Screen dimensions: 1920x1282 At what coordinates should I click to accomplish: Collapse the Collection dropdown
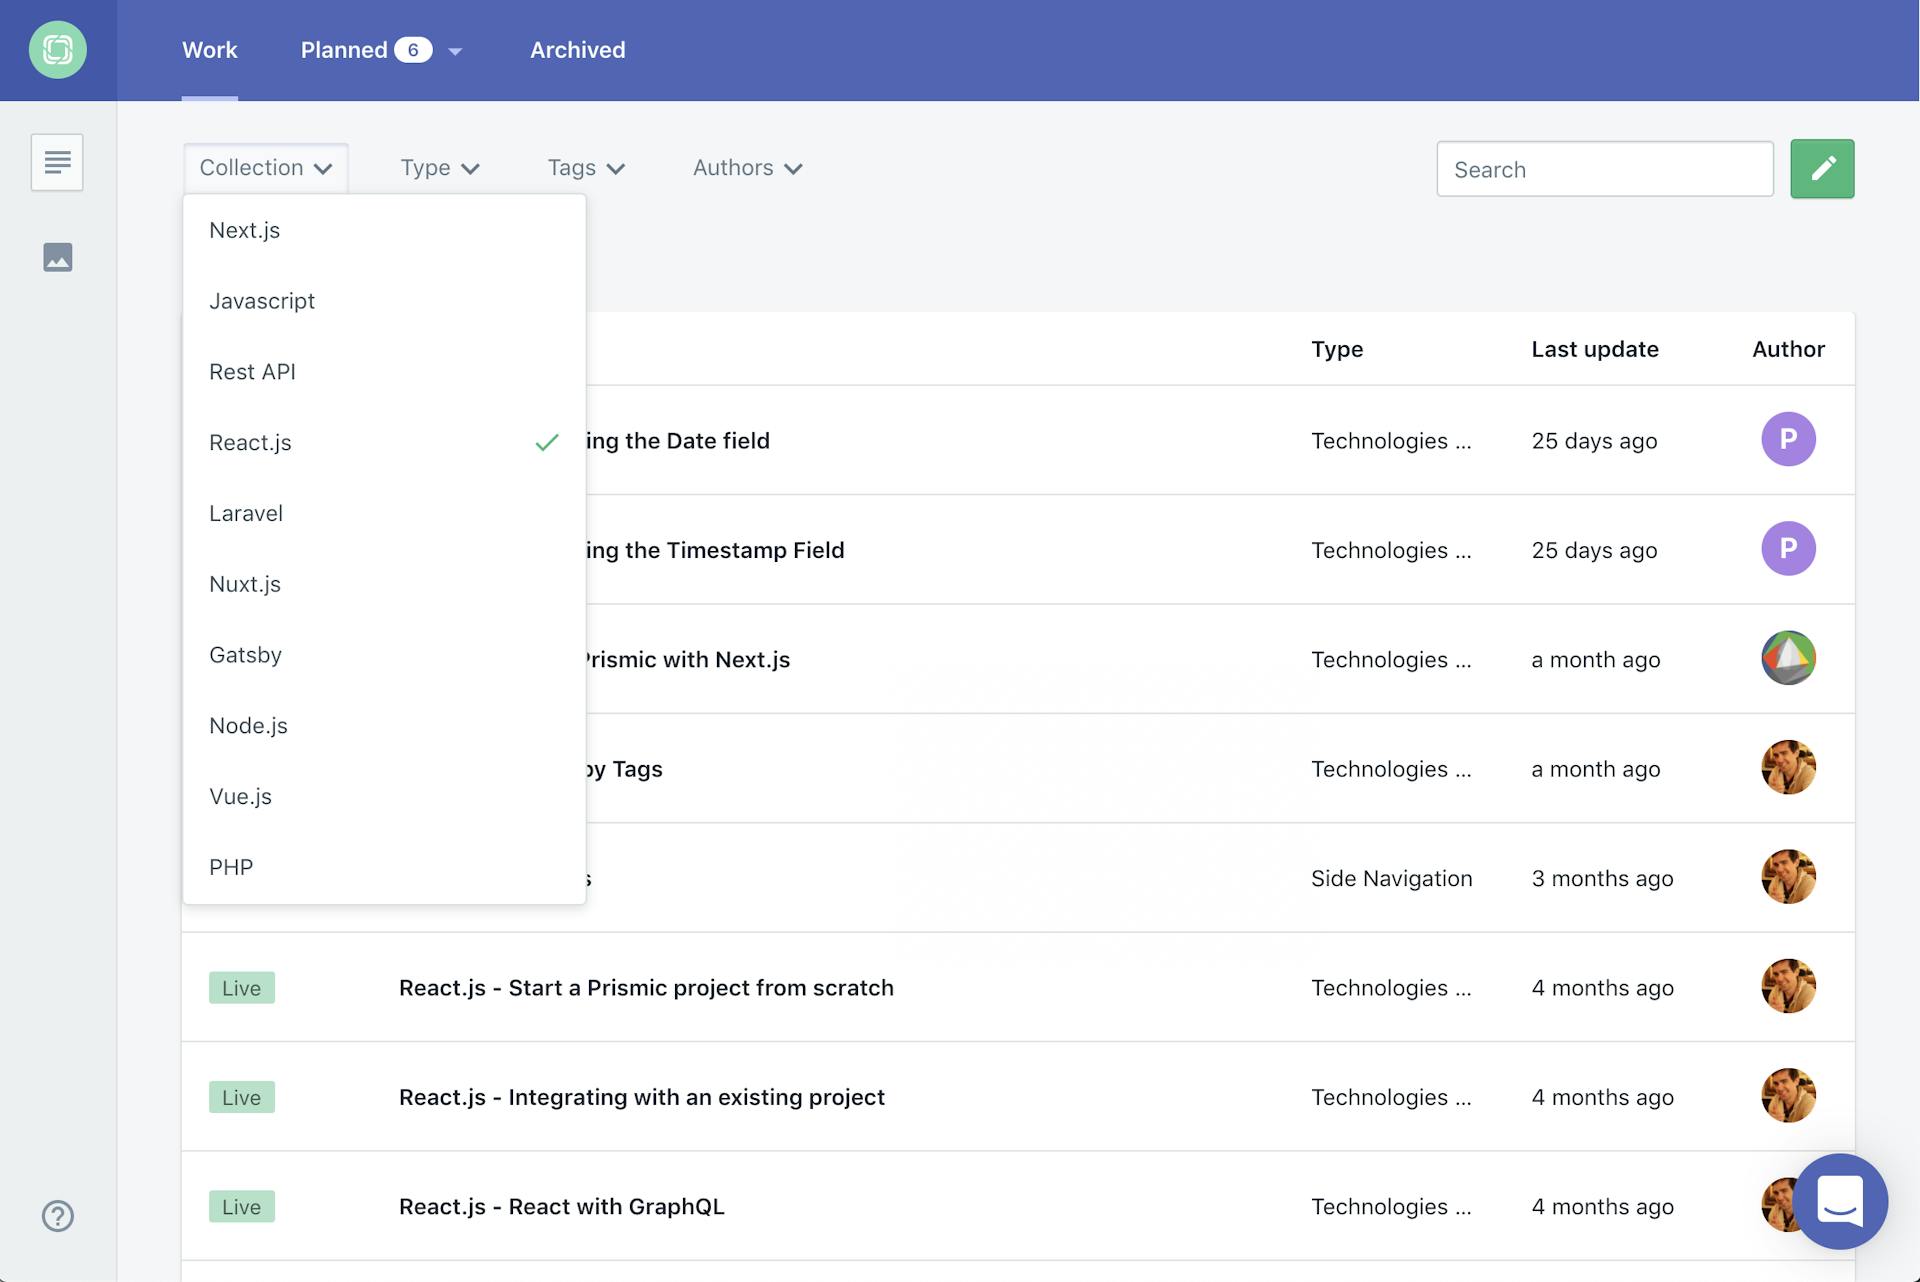265,168
